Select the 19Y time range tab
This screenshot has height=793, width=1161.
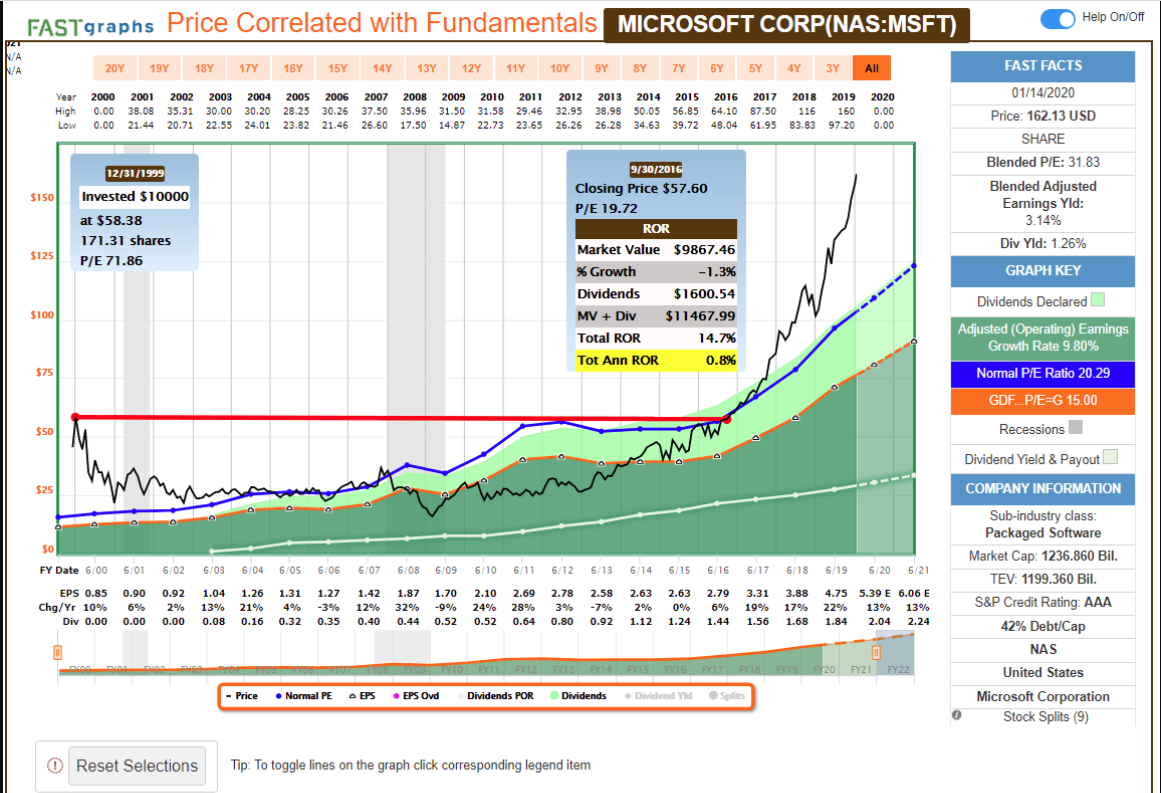tap(159, 68)
